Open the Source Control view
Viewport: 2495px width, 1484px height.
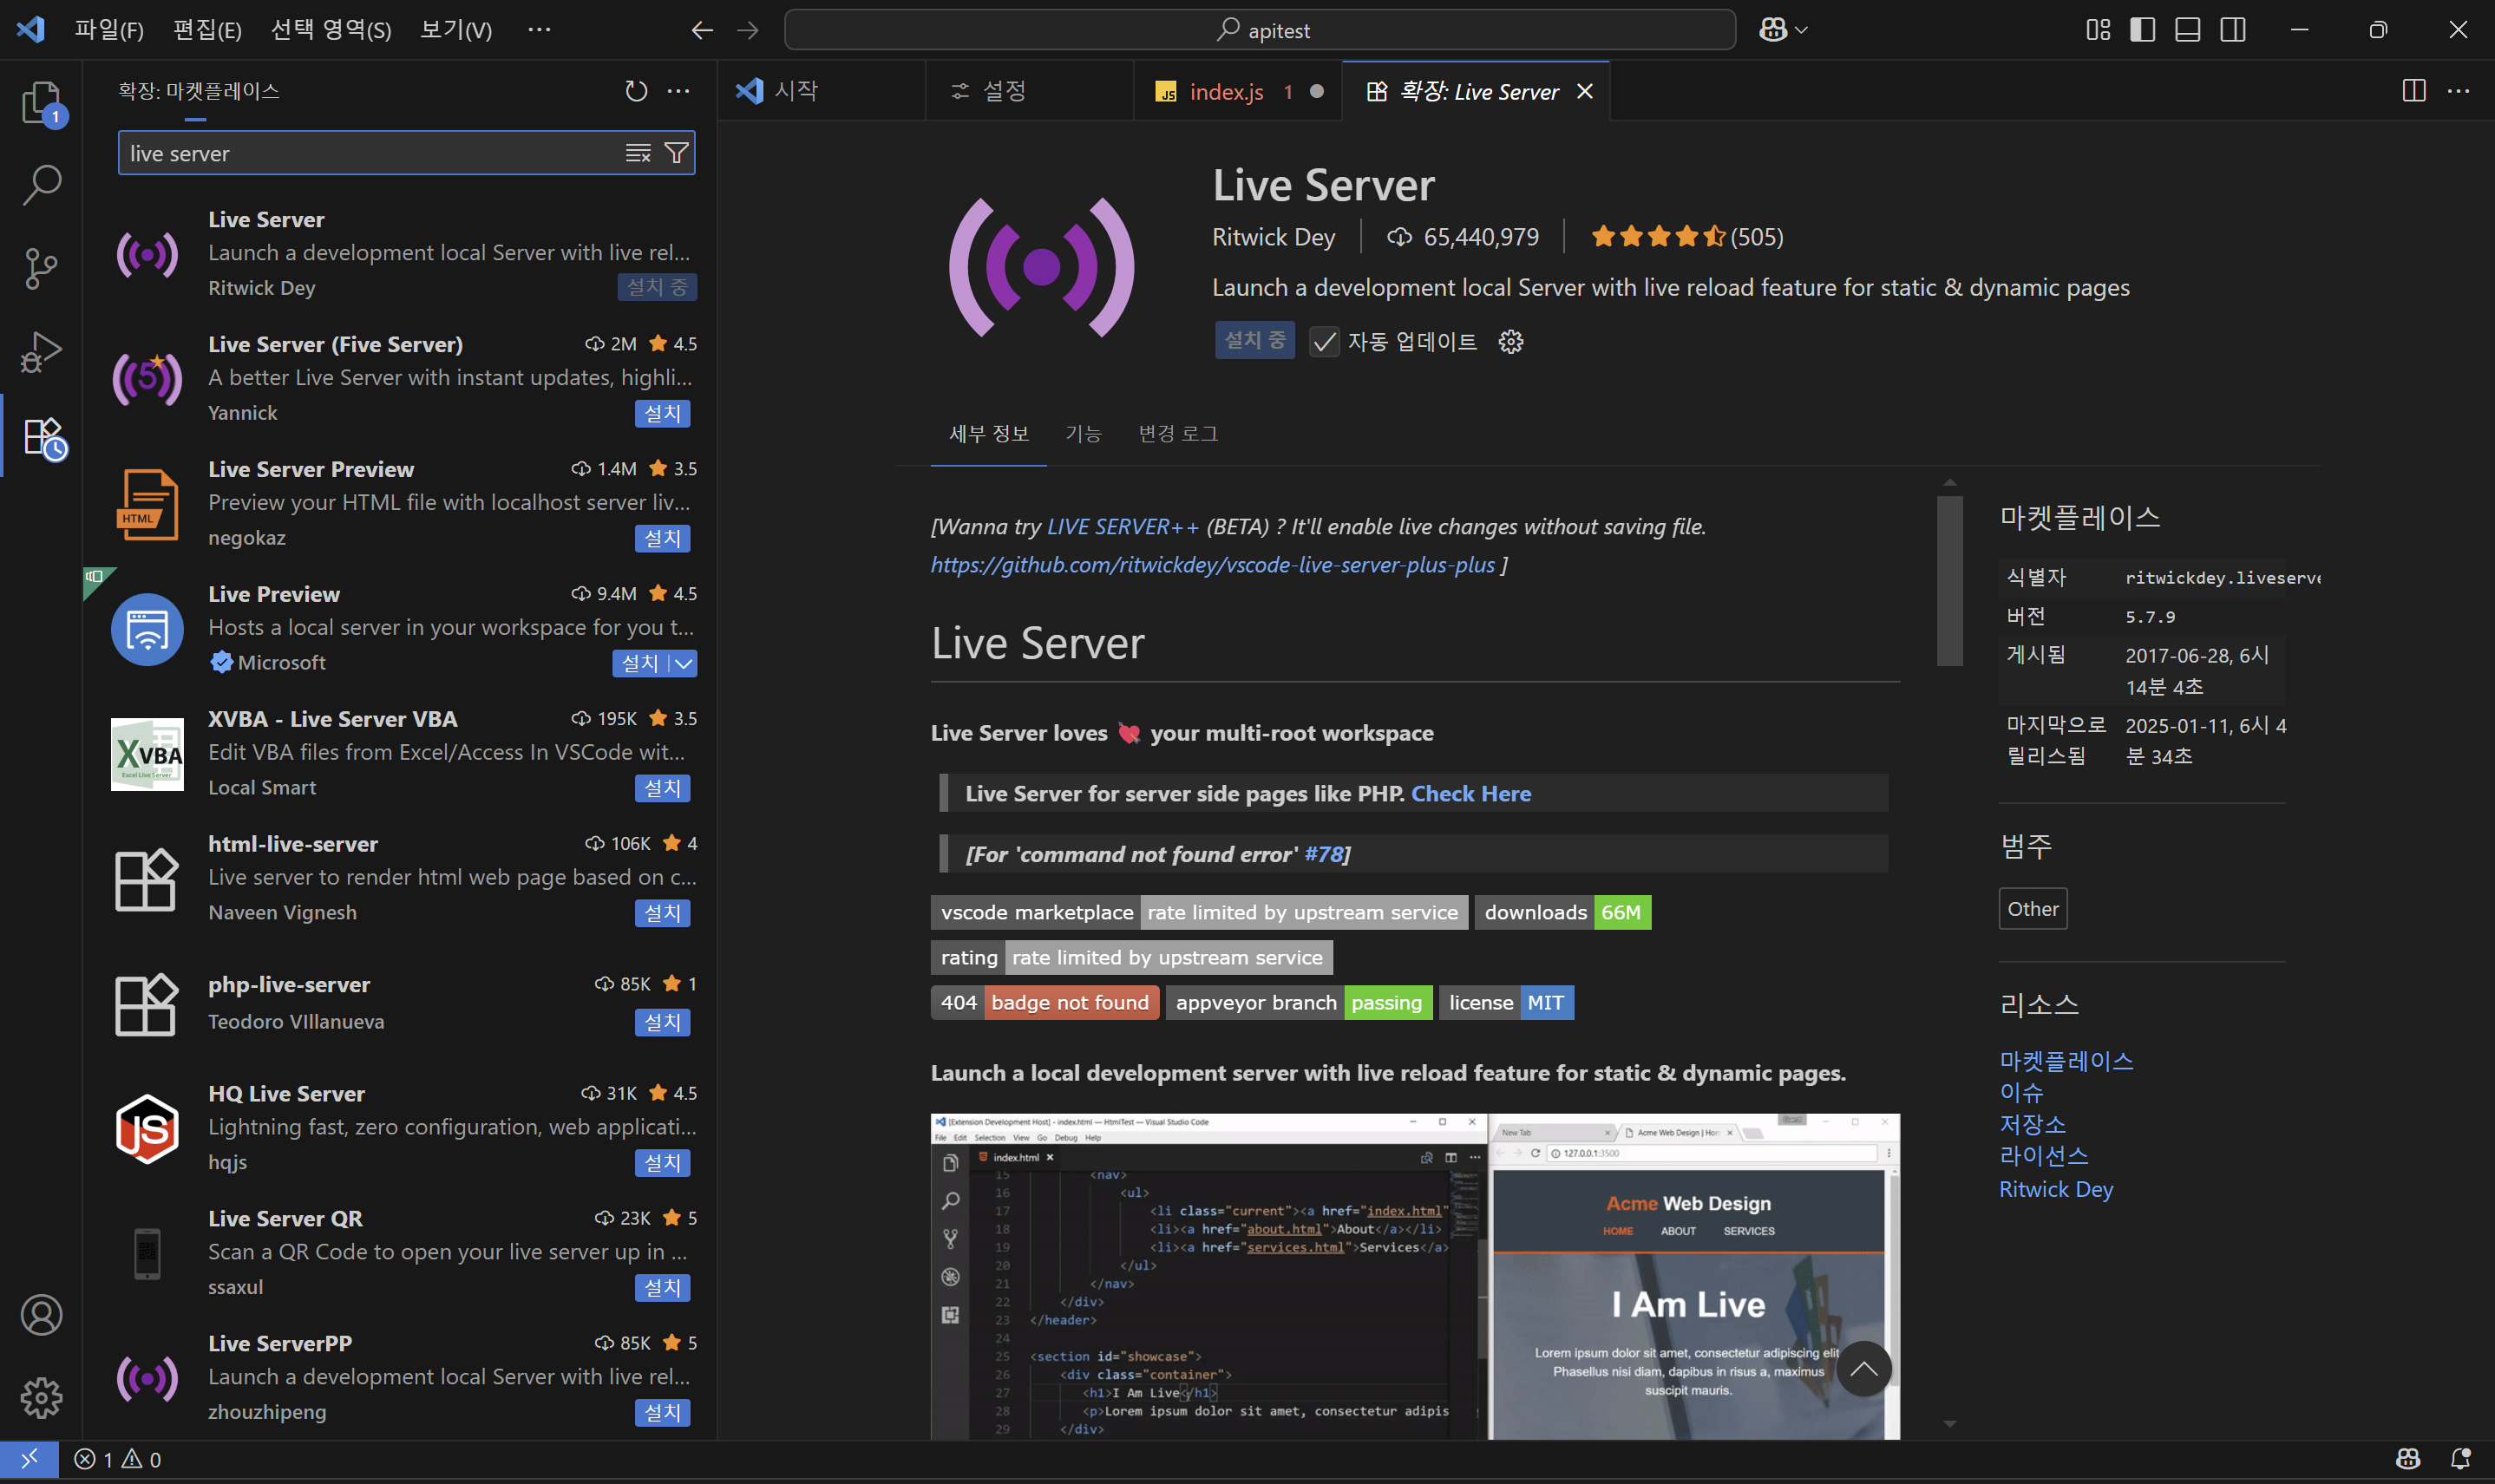point(42,268)
